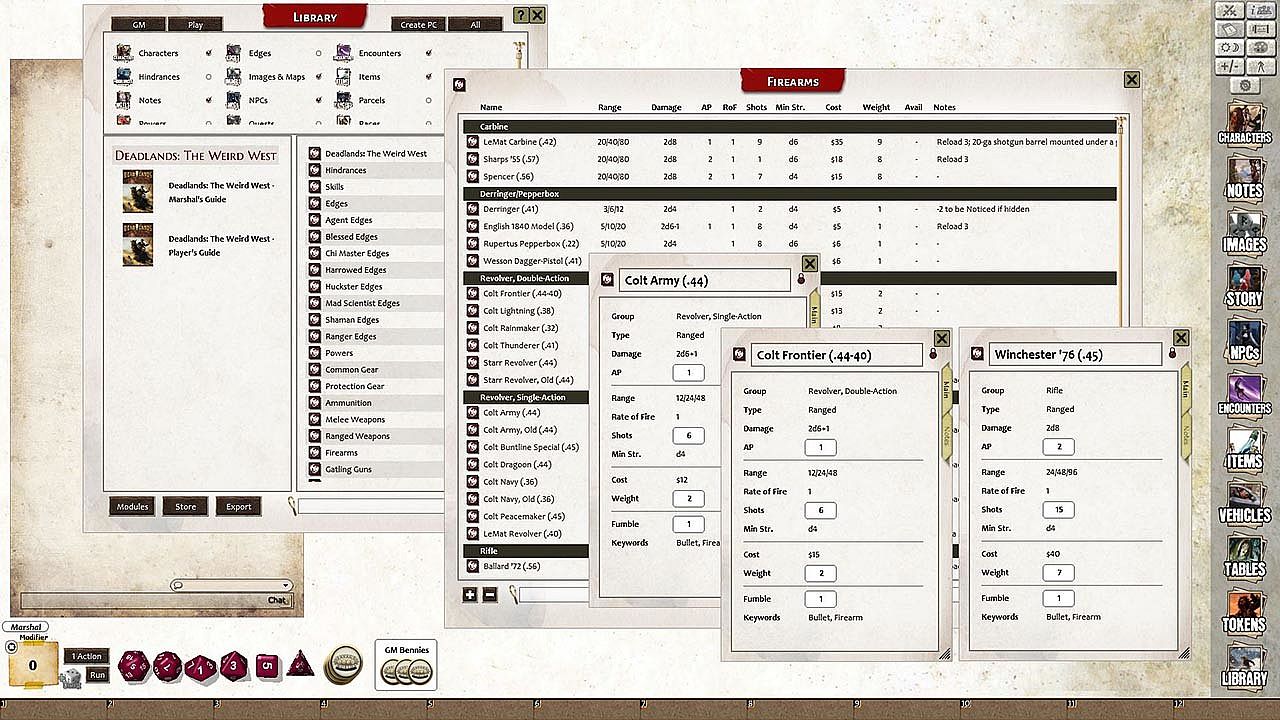This screenshot has width=1280, height=720.
Task: Click the Shots field in Colt Army window
Action: [x=688, y=436]
